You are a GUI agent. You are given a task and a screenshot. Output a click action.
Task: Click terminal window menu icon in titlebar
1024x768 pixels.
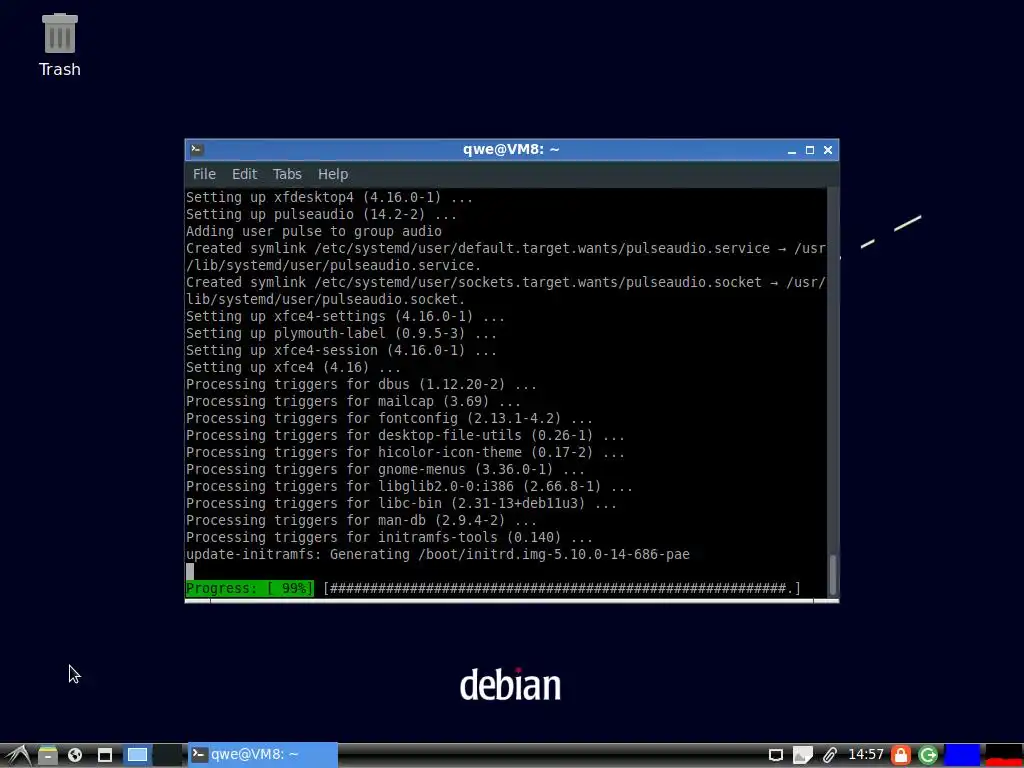click(197, 150)
